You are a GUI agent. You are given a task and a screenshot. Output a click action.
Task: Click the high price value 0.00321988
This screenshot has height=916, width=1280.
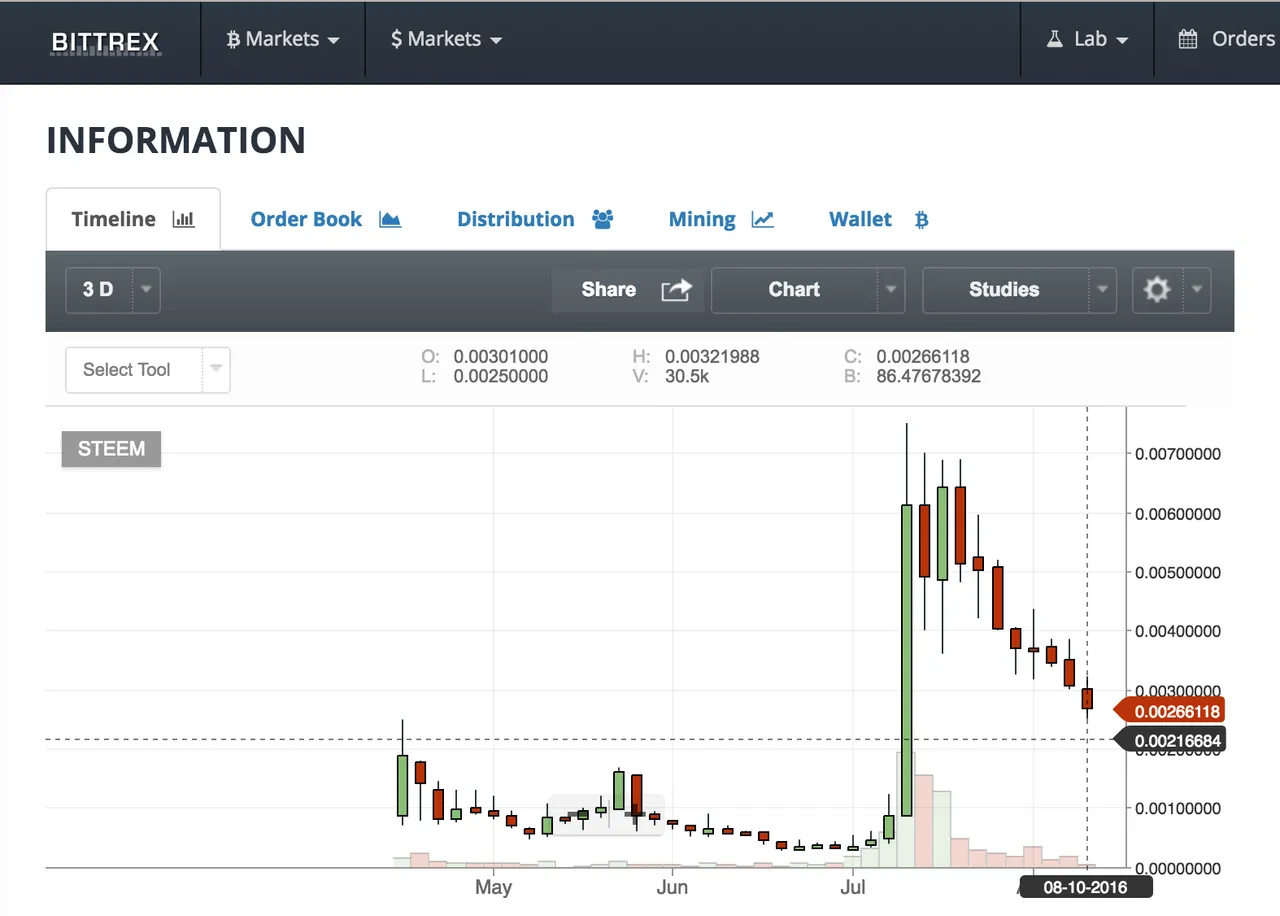(712, 356)
